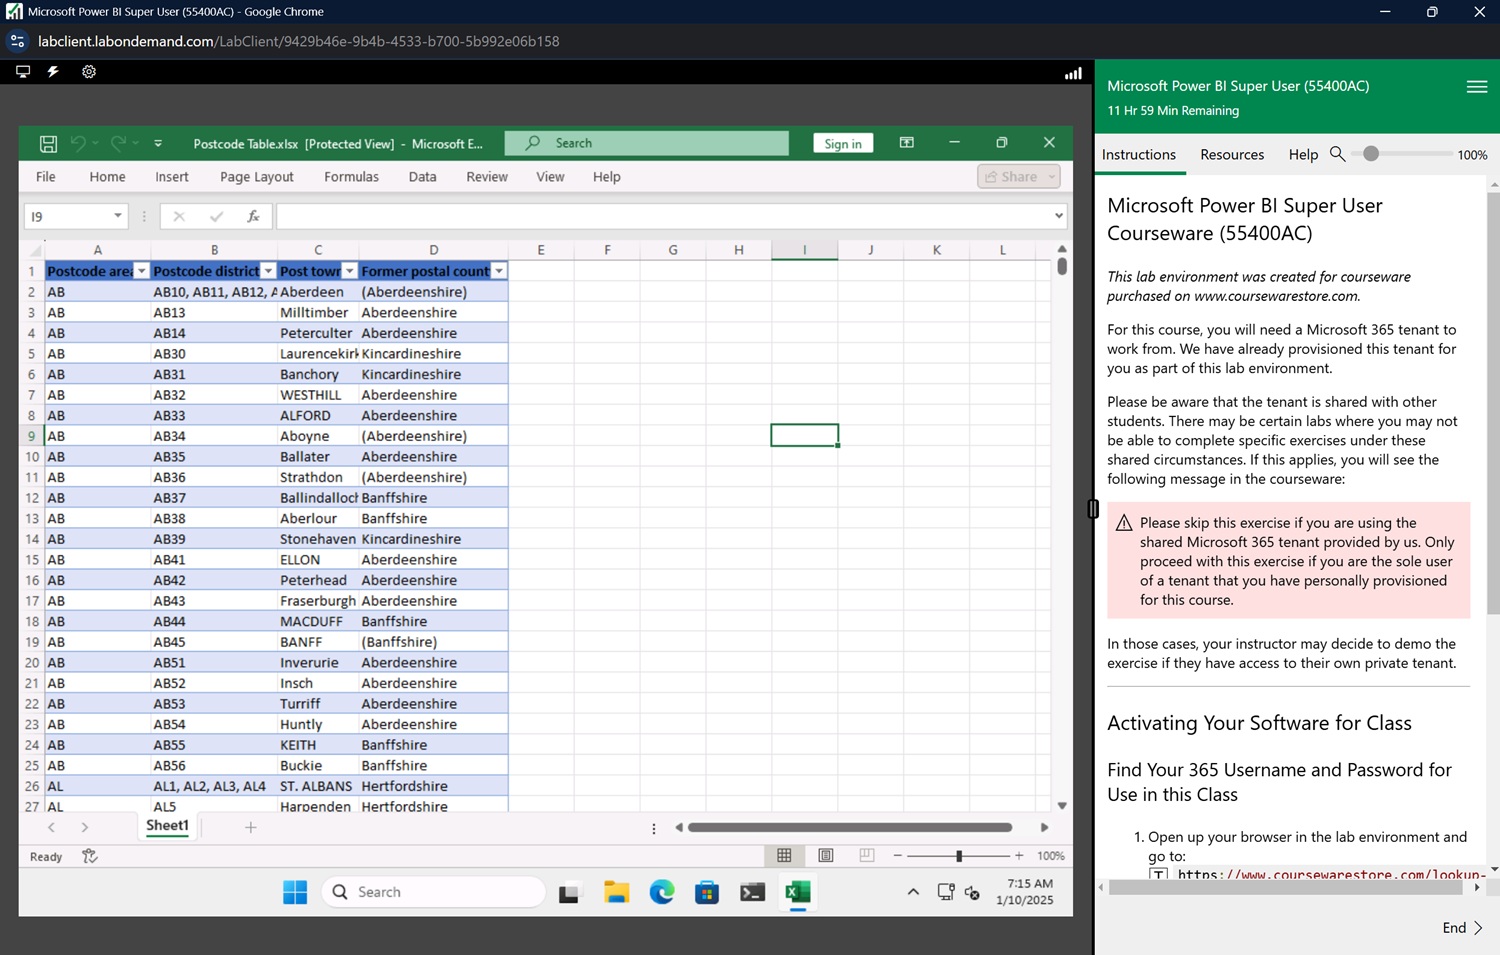1500x955 pixels.
Task: Click the Excel taskbar icon
Action: coord(798,892)
